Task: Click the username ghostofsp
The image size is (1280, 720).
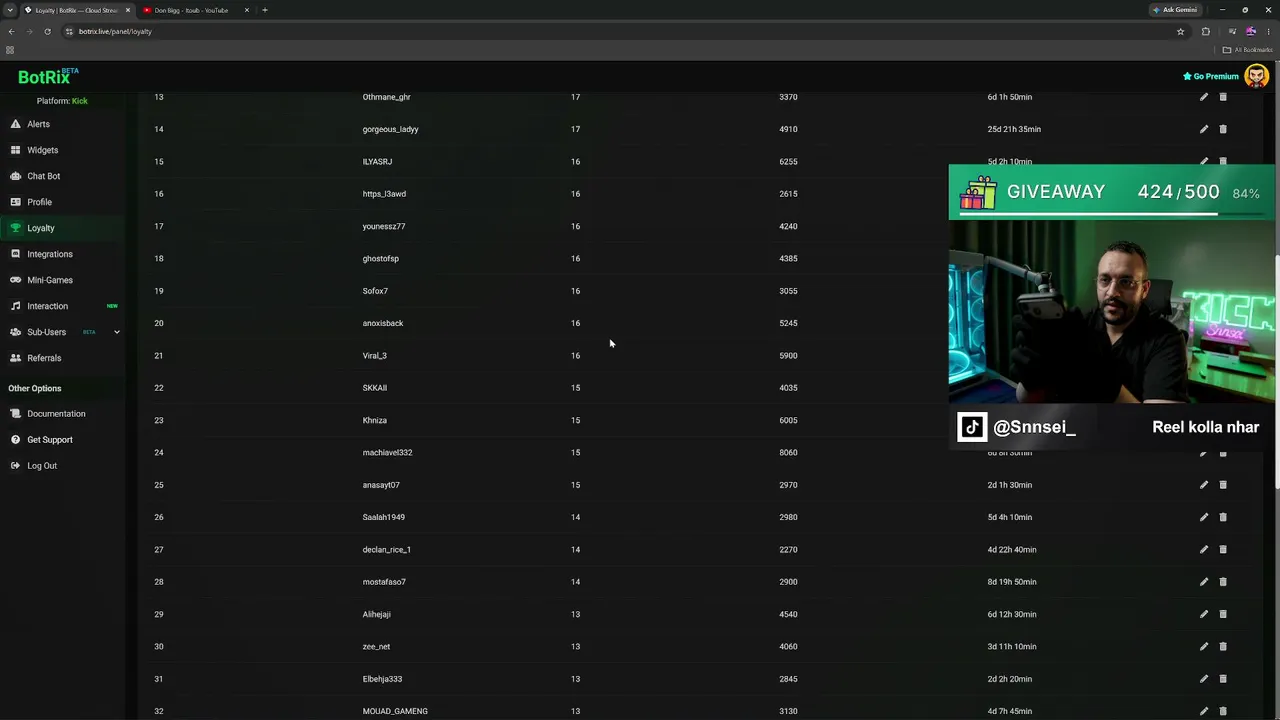Action: point(380,259)
